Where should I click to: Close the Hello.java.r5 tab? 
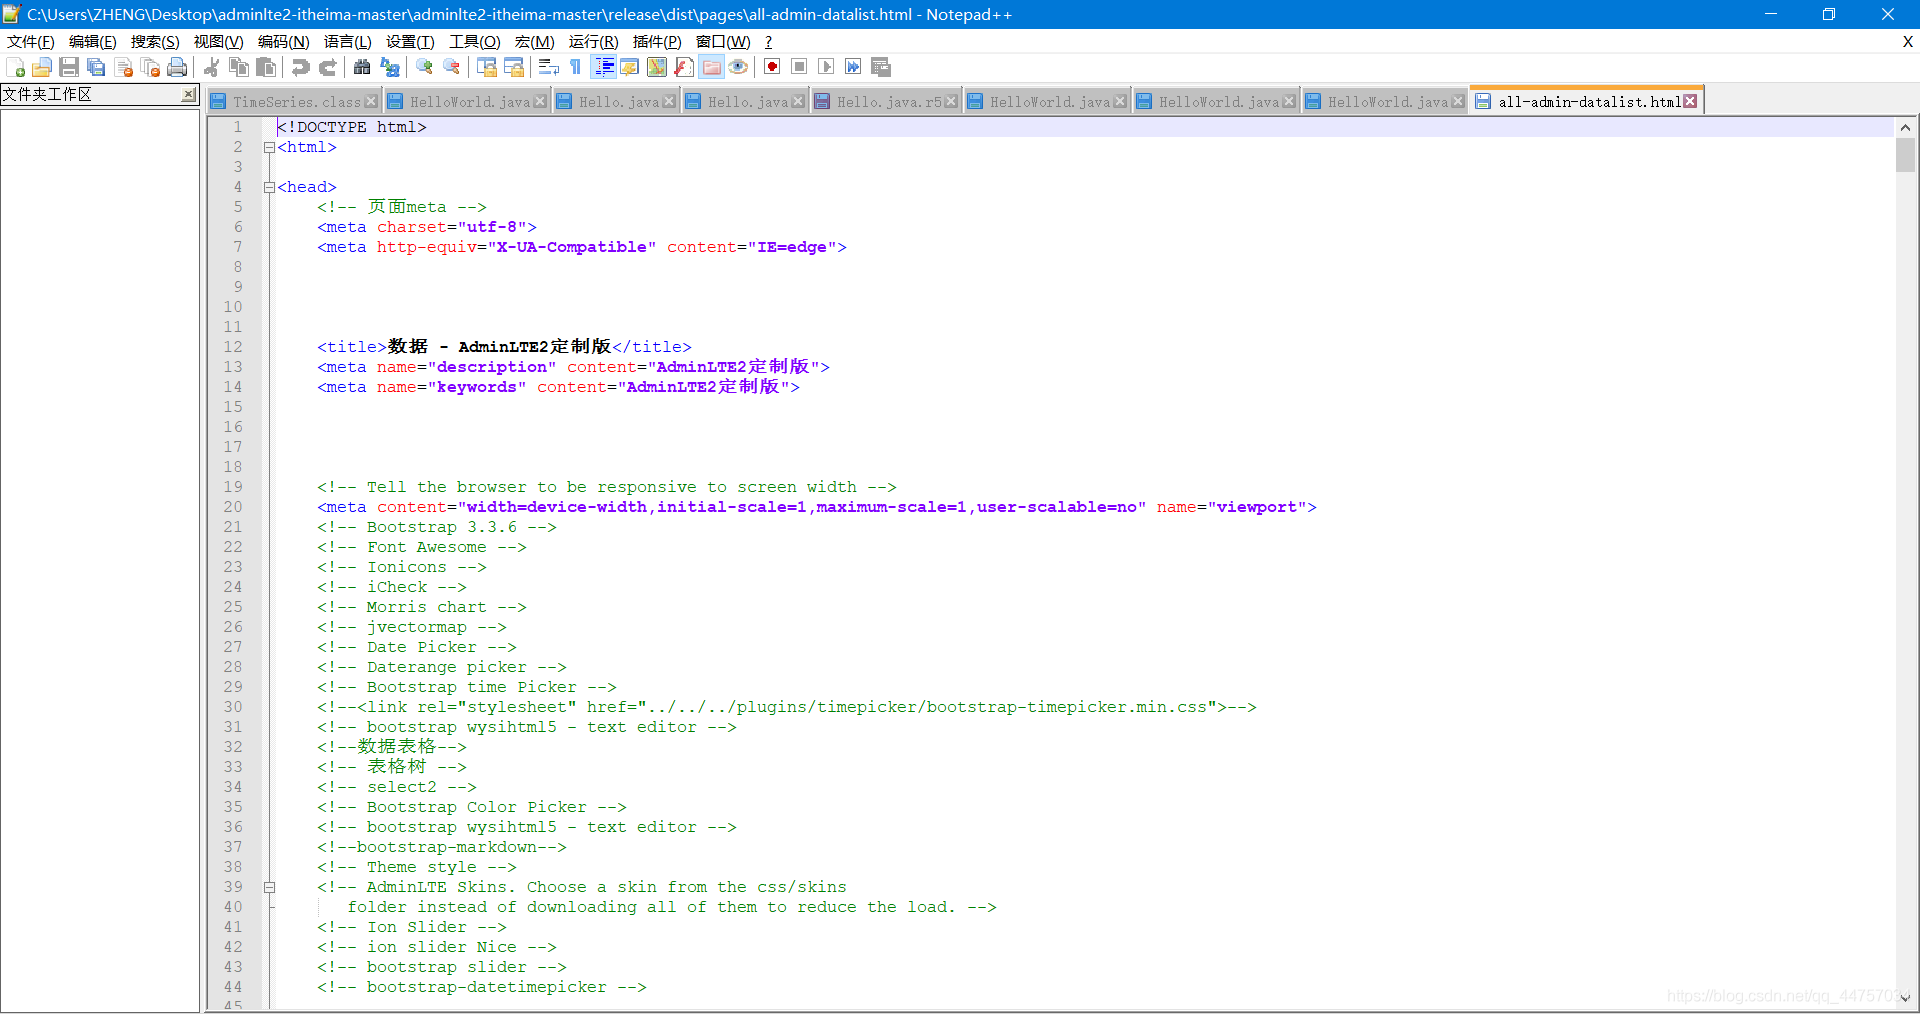click(951, 101)
